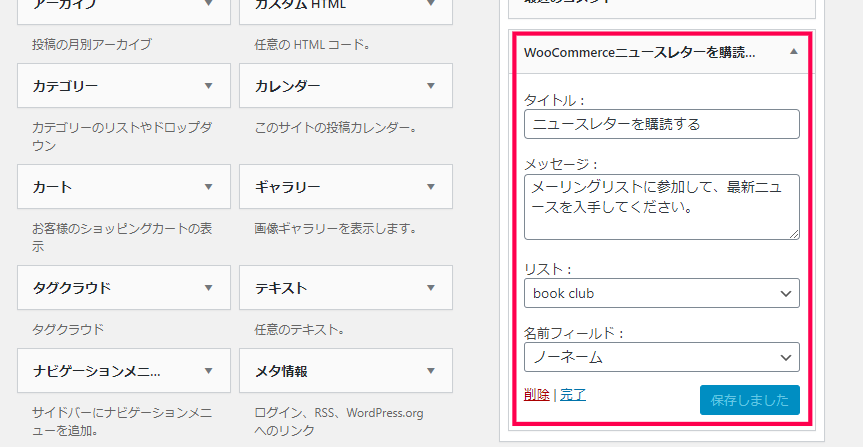Image resolution: width=863 pixels, height=447 pixels.
Task: Select the カート widget title
Action: coord(52,187)
